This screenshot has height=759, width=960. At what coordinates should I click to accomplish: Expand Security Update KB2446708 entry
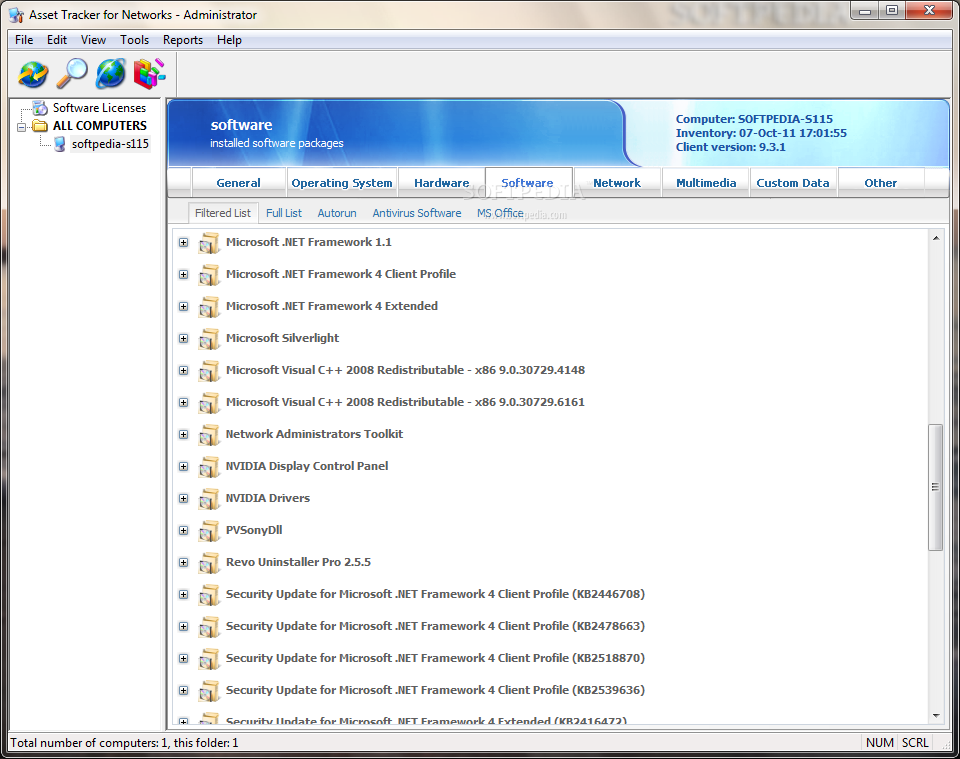184,594
